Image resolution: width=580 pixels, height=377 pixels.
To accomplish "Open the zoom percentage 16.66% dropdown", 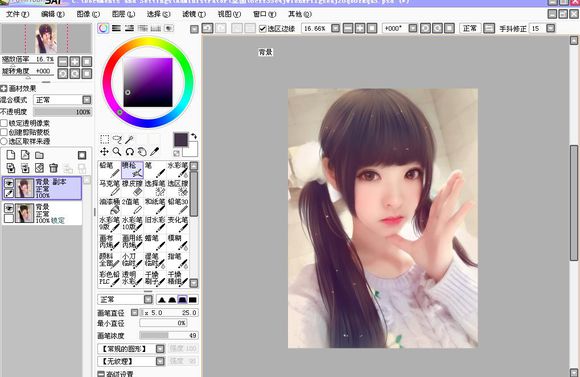I will (x=335, y=28).
